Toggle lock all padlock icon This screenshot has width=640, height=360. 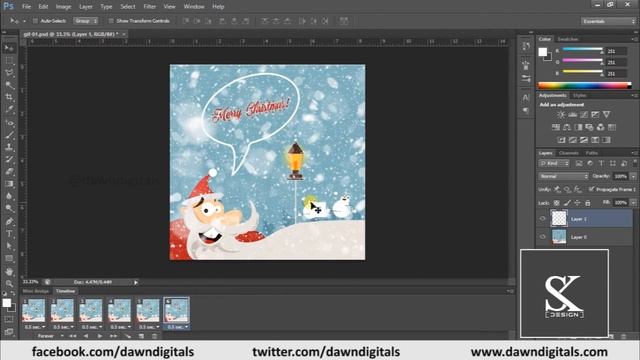click(588, 203)
